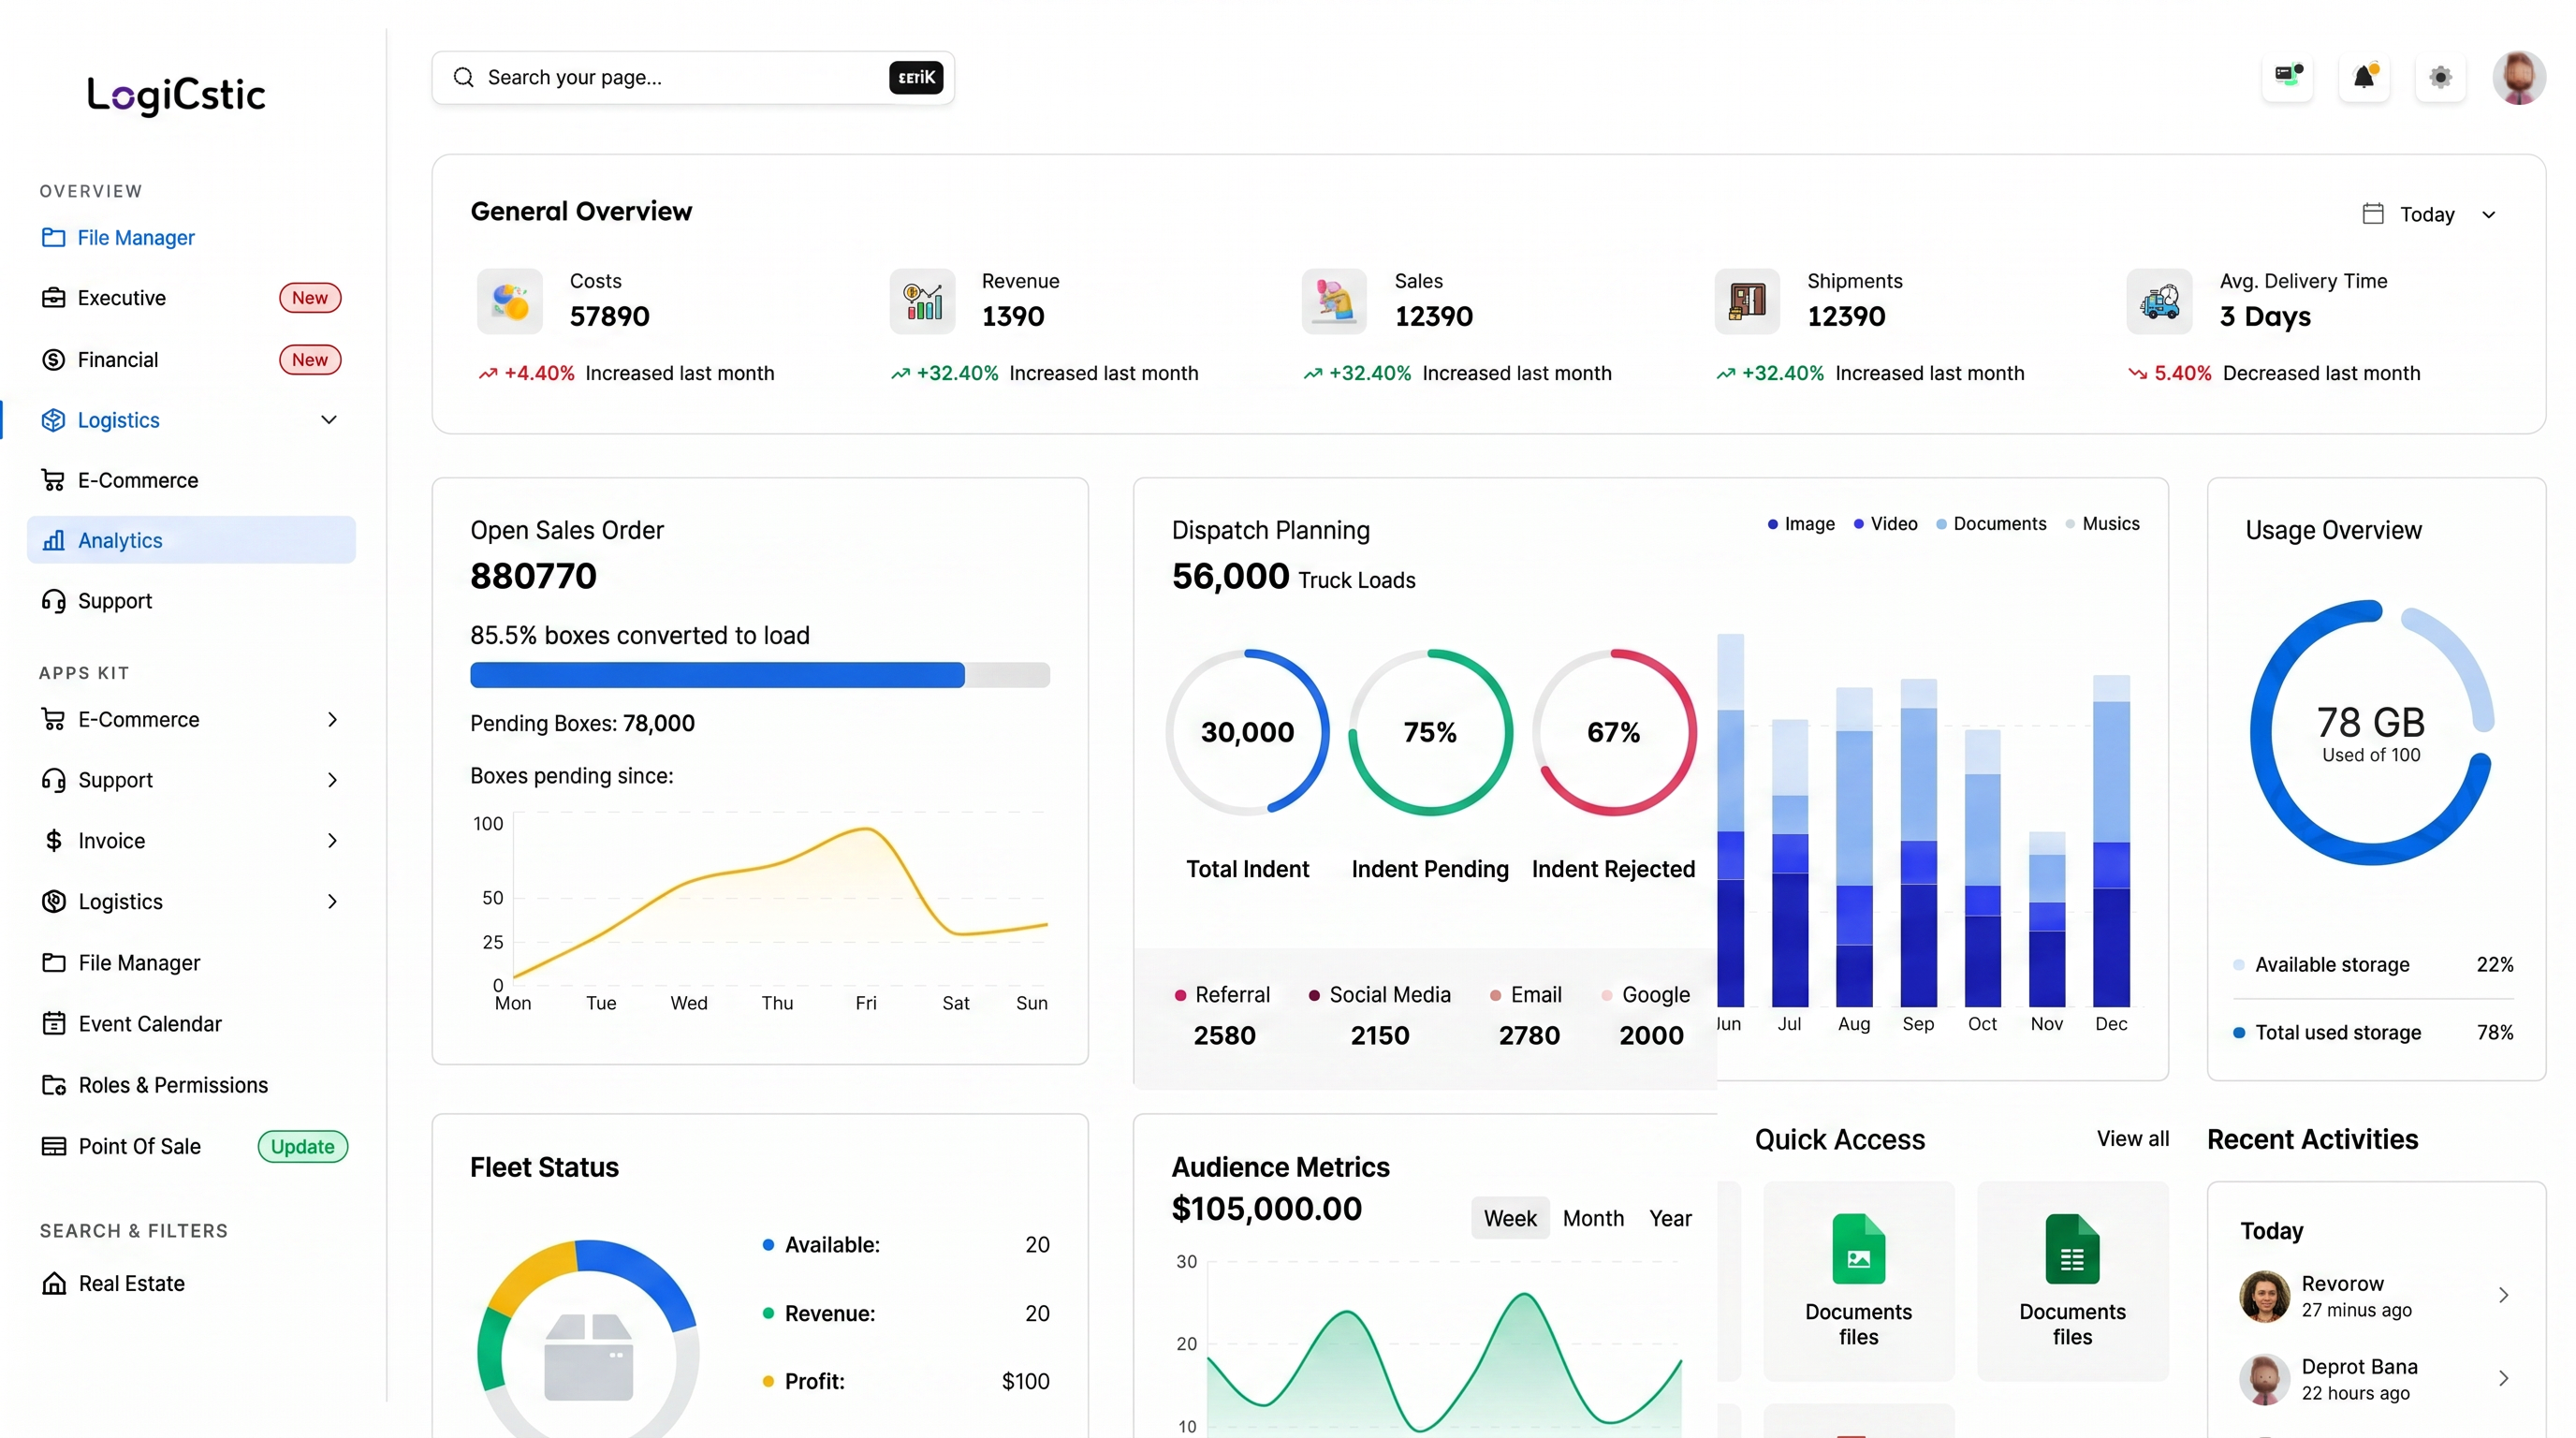Click the Point Of Sale icon
The image size is (2576, 1438).
coord(53,1146)
